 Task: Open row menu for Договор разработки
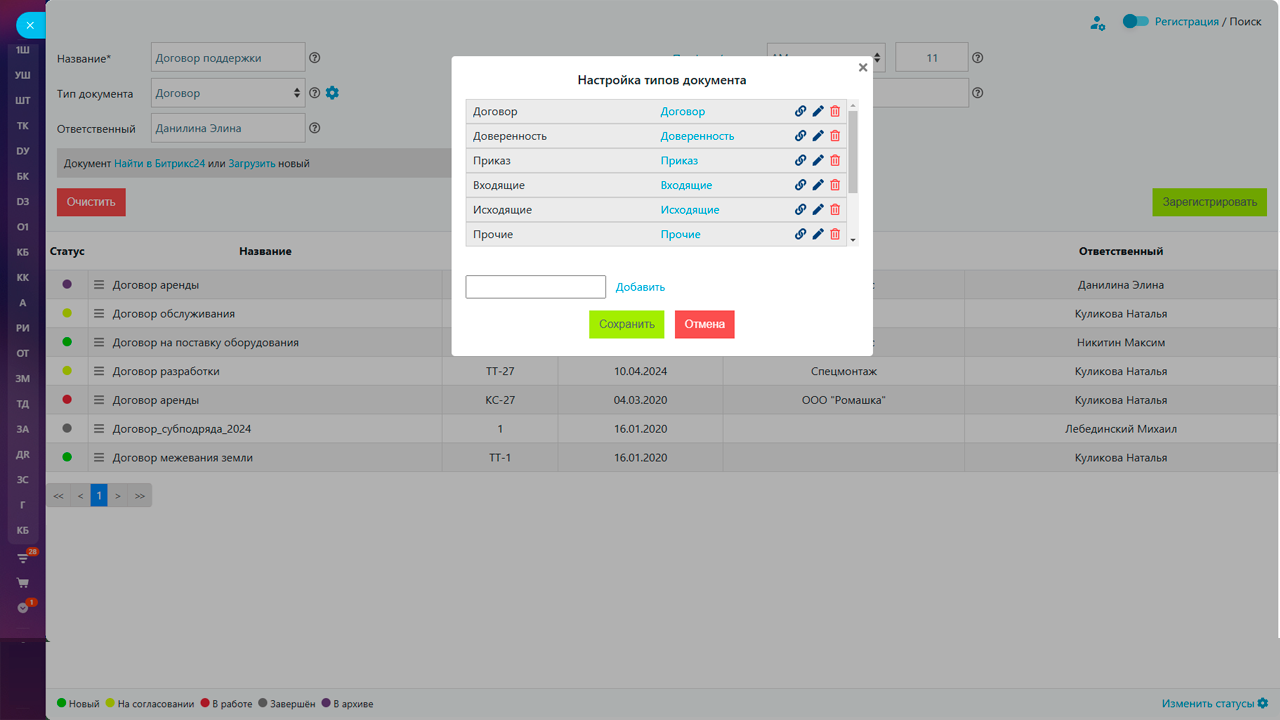99,371
